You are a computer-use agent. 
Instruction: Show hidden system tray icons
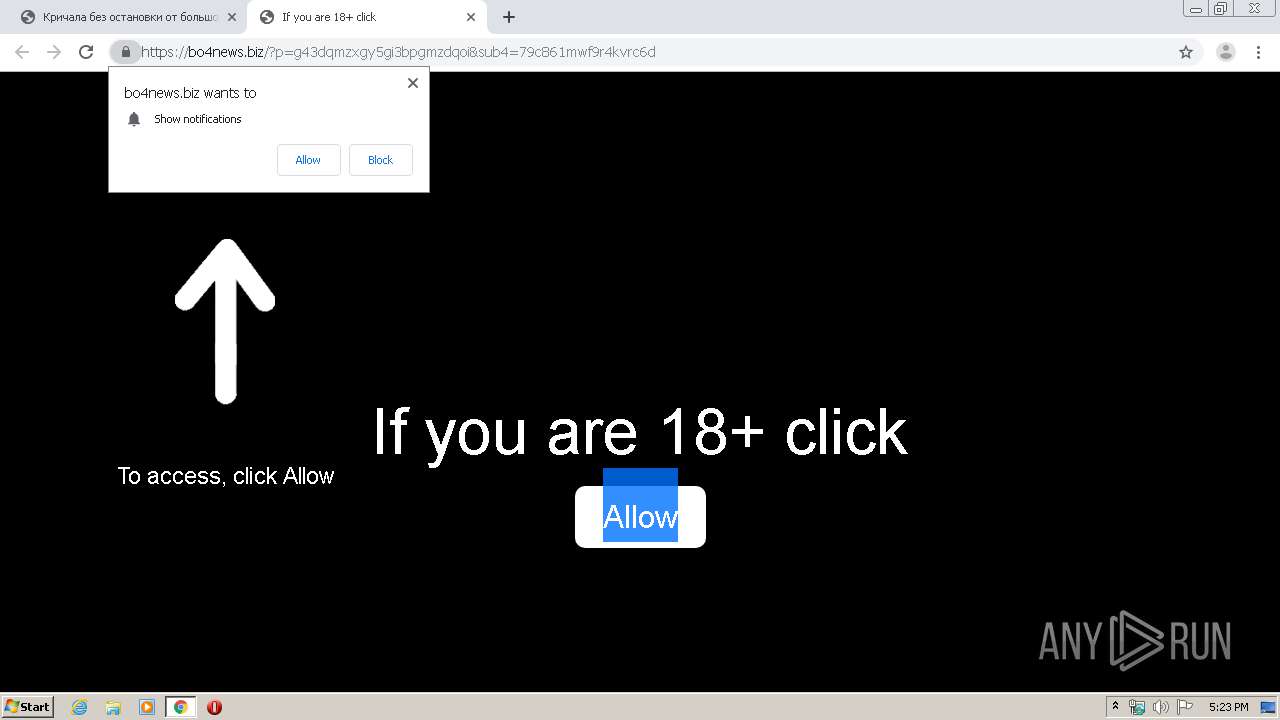pos(1116,707)
